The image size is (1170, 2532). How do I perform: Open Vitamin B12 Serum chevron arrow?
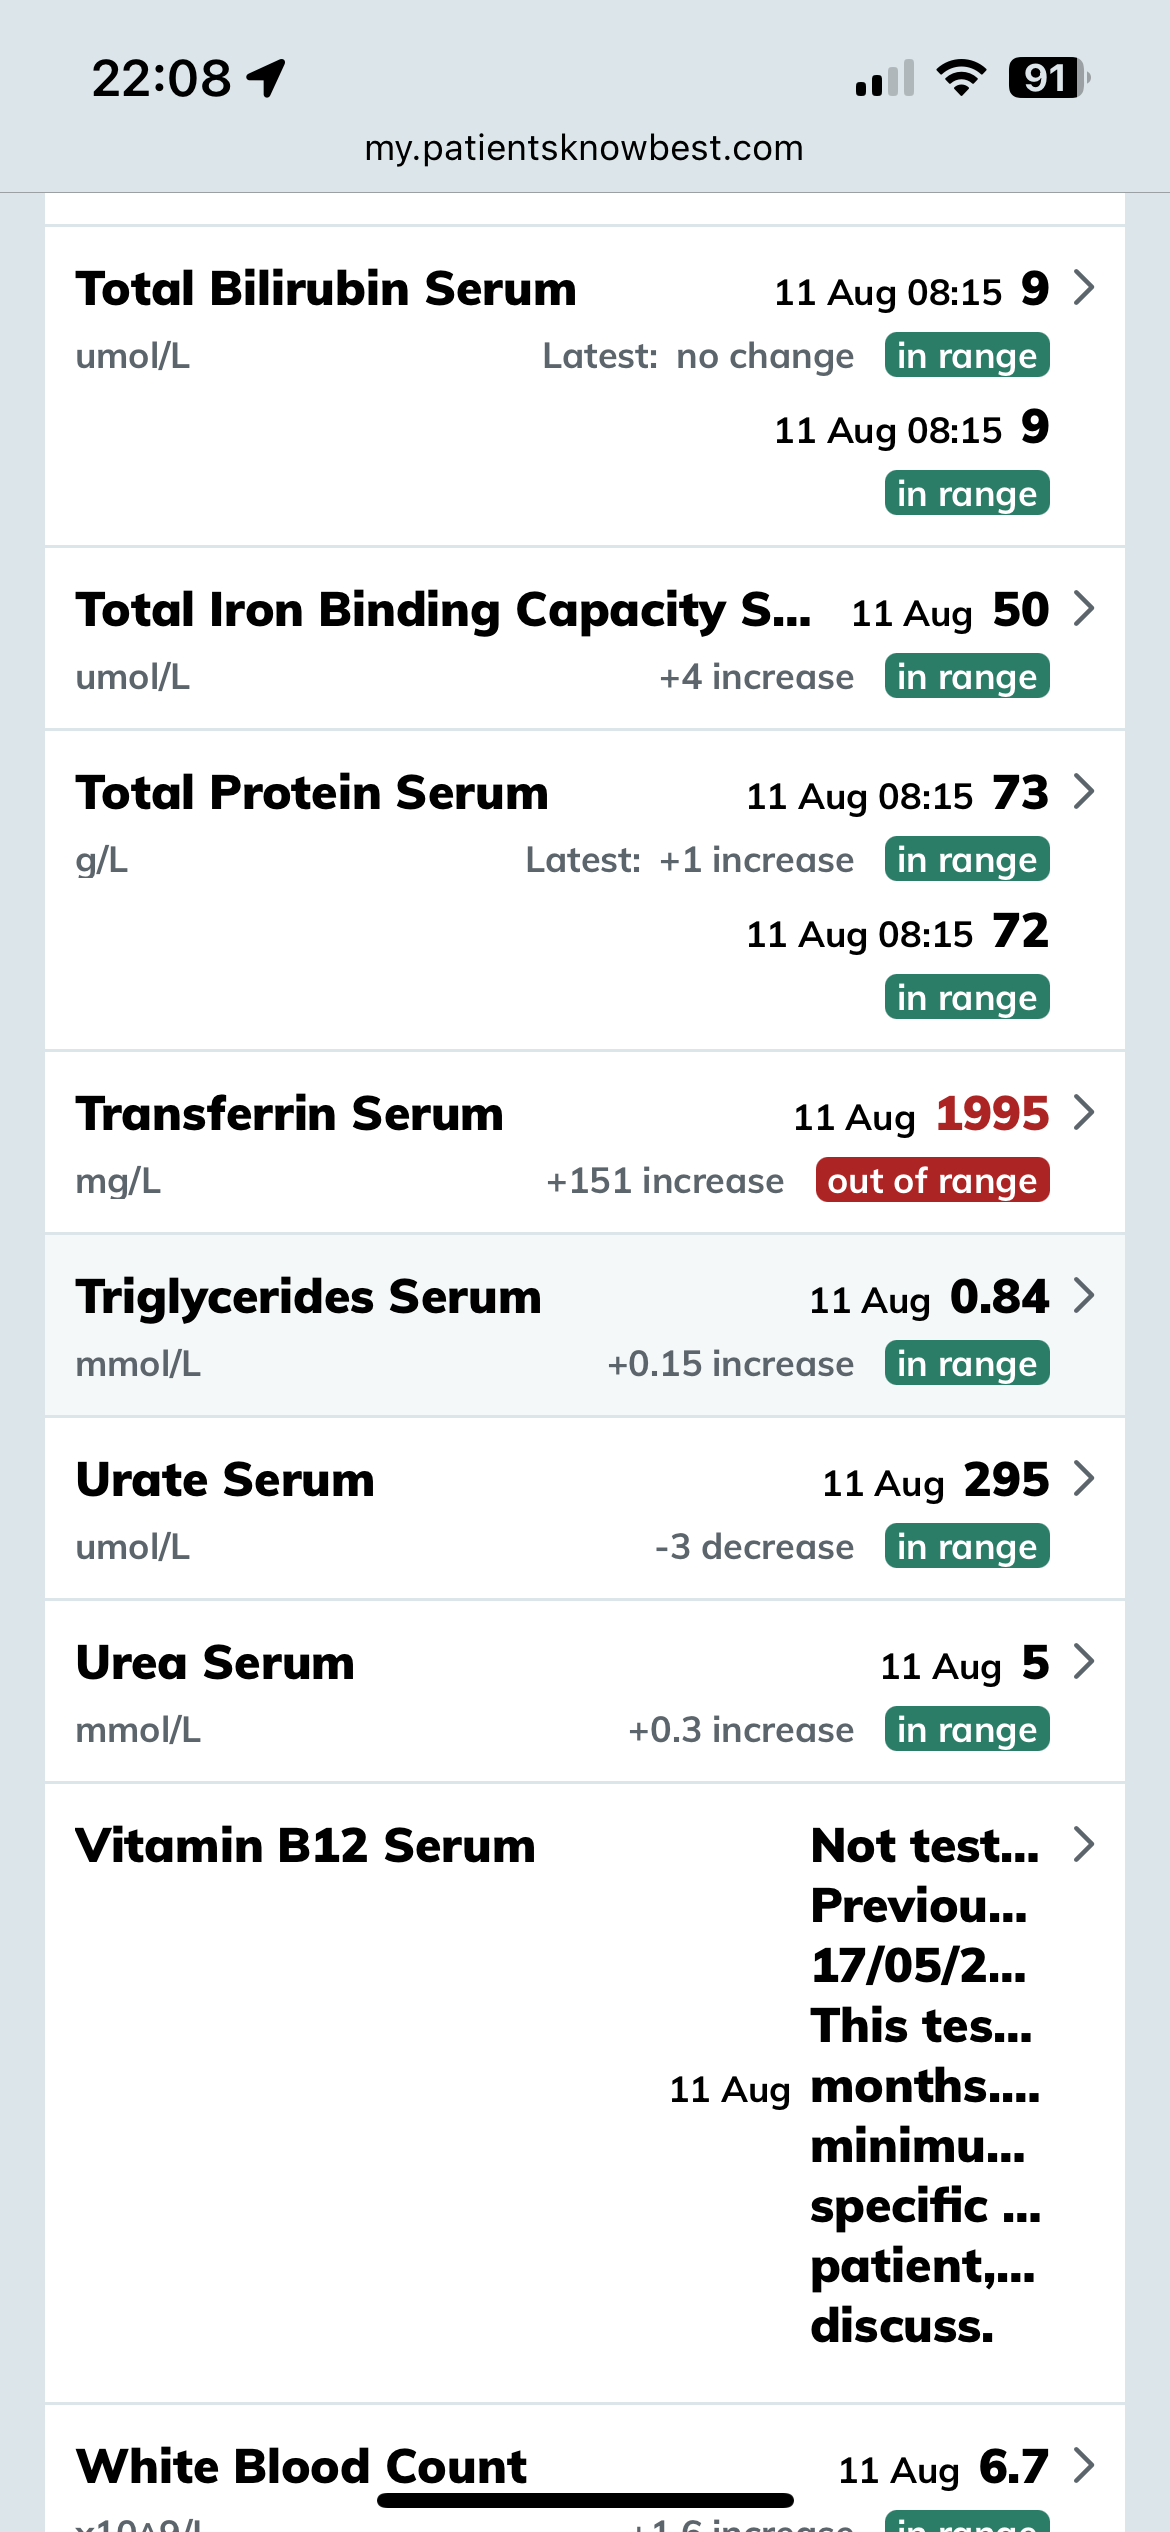pyautogui.click(x=1084, y=1845)
